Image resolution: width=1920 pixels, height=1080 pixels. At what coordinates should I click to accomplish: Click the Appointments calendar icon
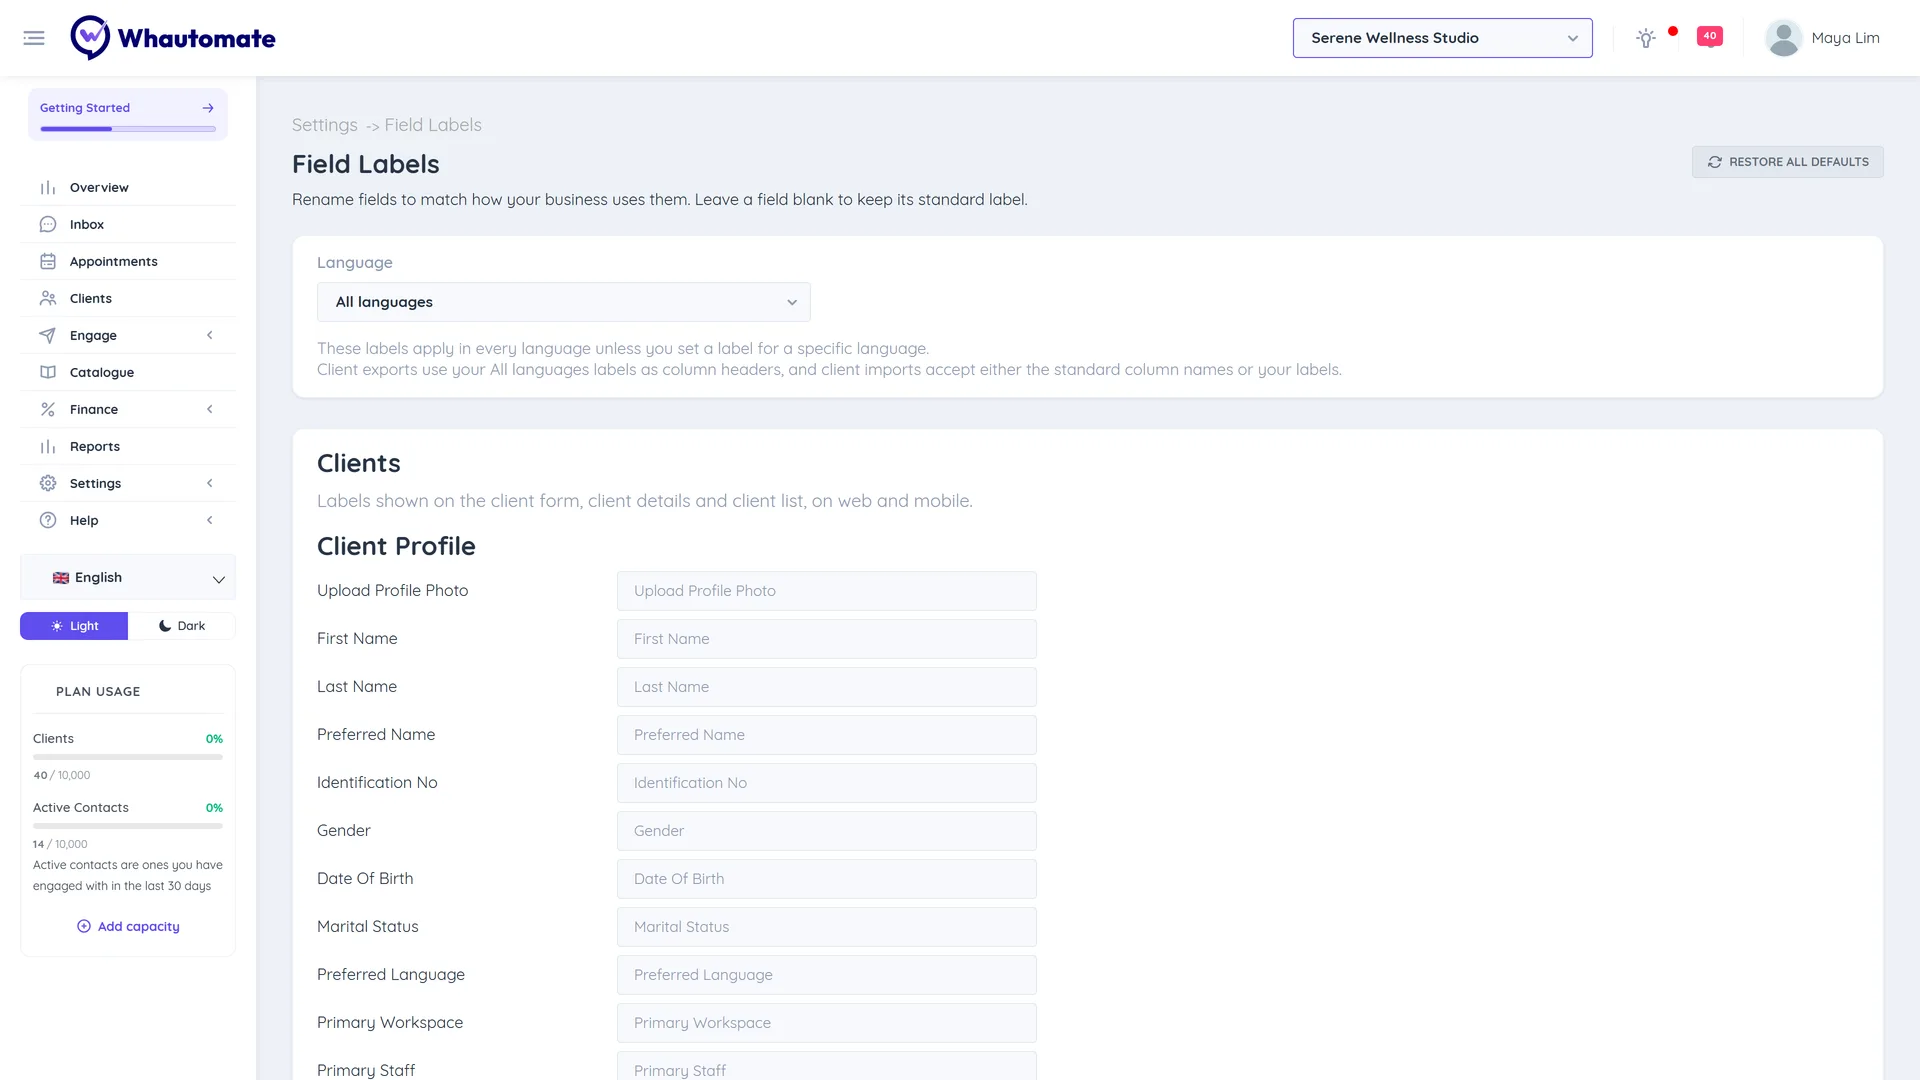pos(48,262)
